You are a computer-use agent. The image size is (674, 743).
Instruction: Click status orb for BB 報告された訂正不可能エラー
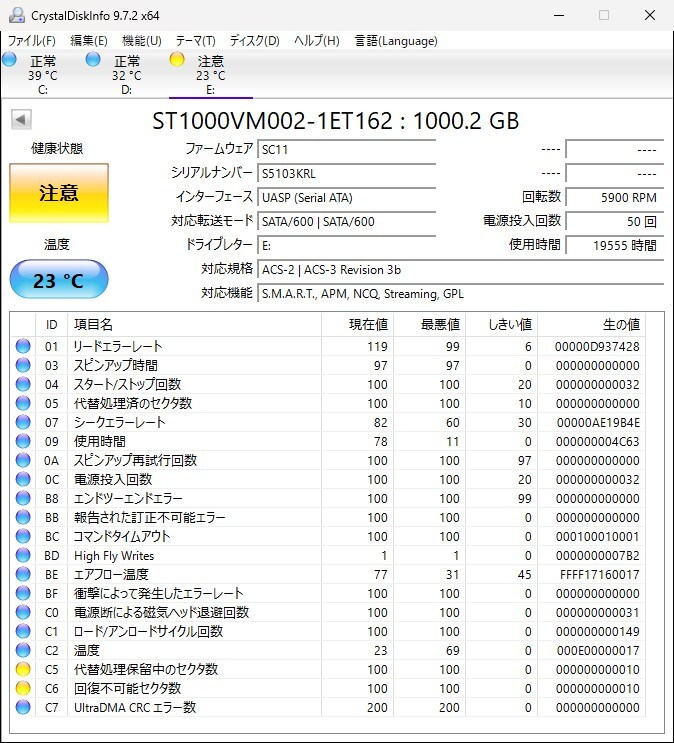[23, 517]
